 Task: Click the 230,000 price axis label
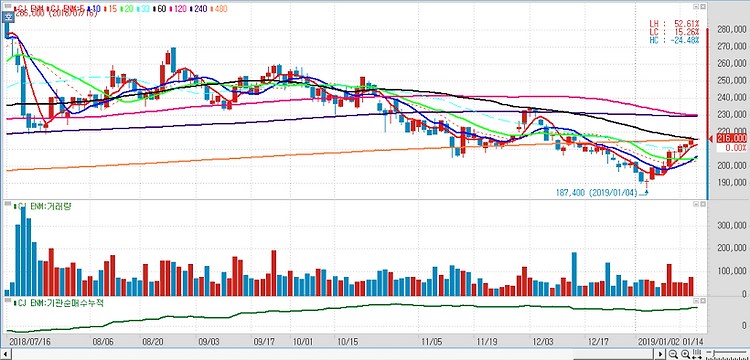click(732, 115)
